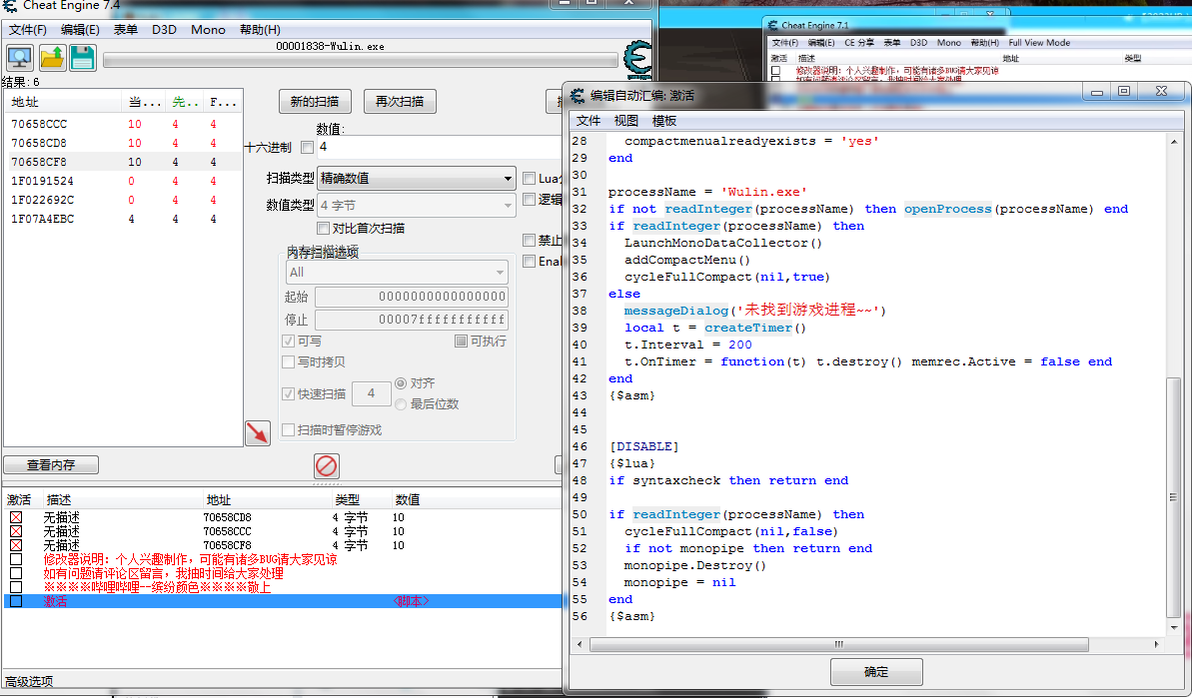Click the 查看内存 button
Viewport: 1192px width, 698px height.
(x=51, y=465)
